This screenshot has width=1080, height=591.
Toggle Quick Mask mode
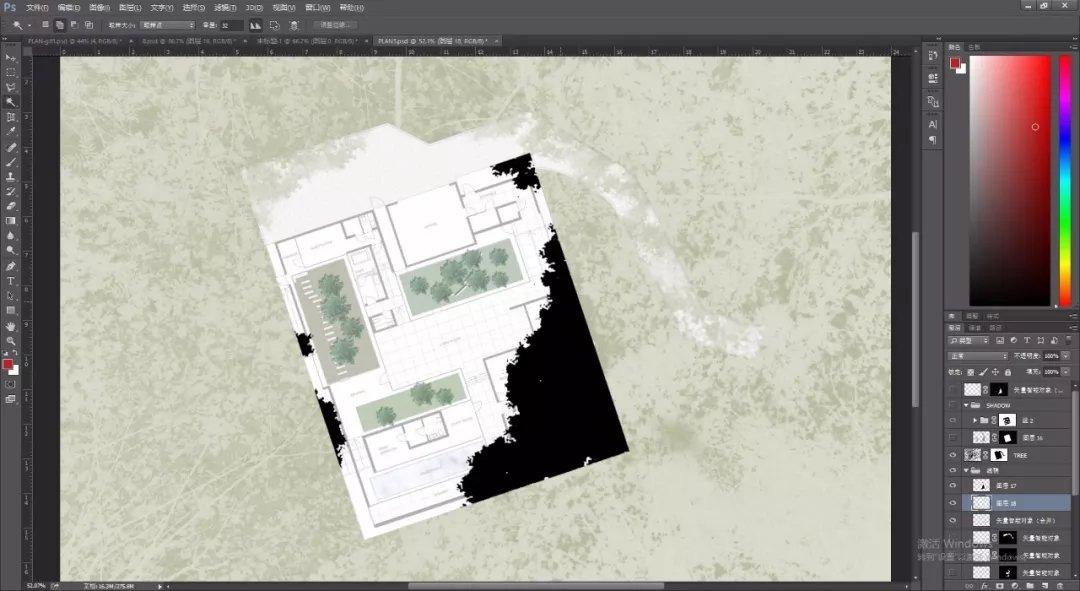pos(10,384)
